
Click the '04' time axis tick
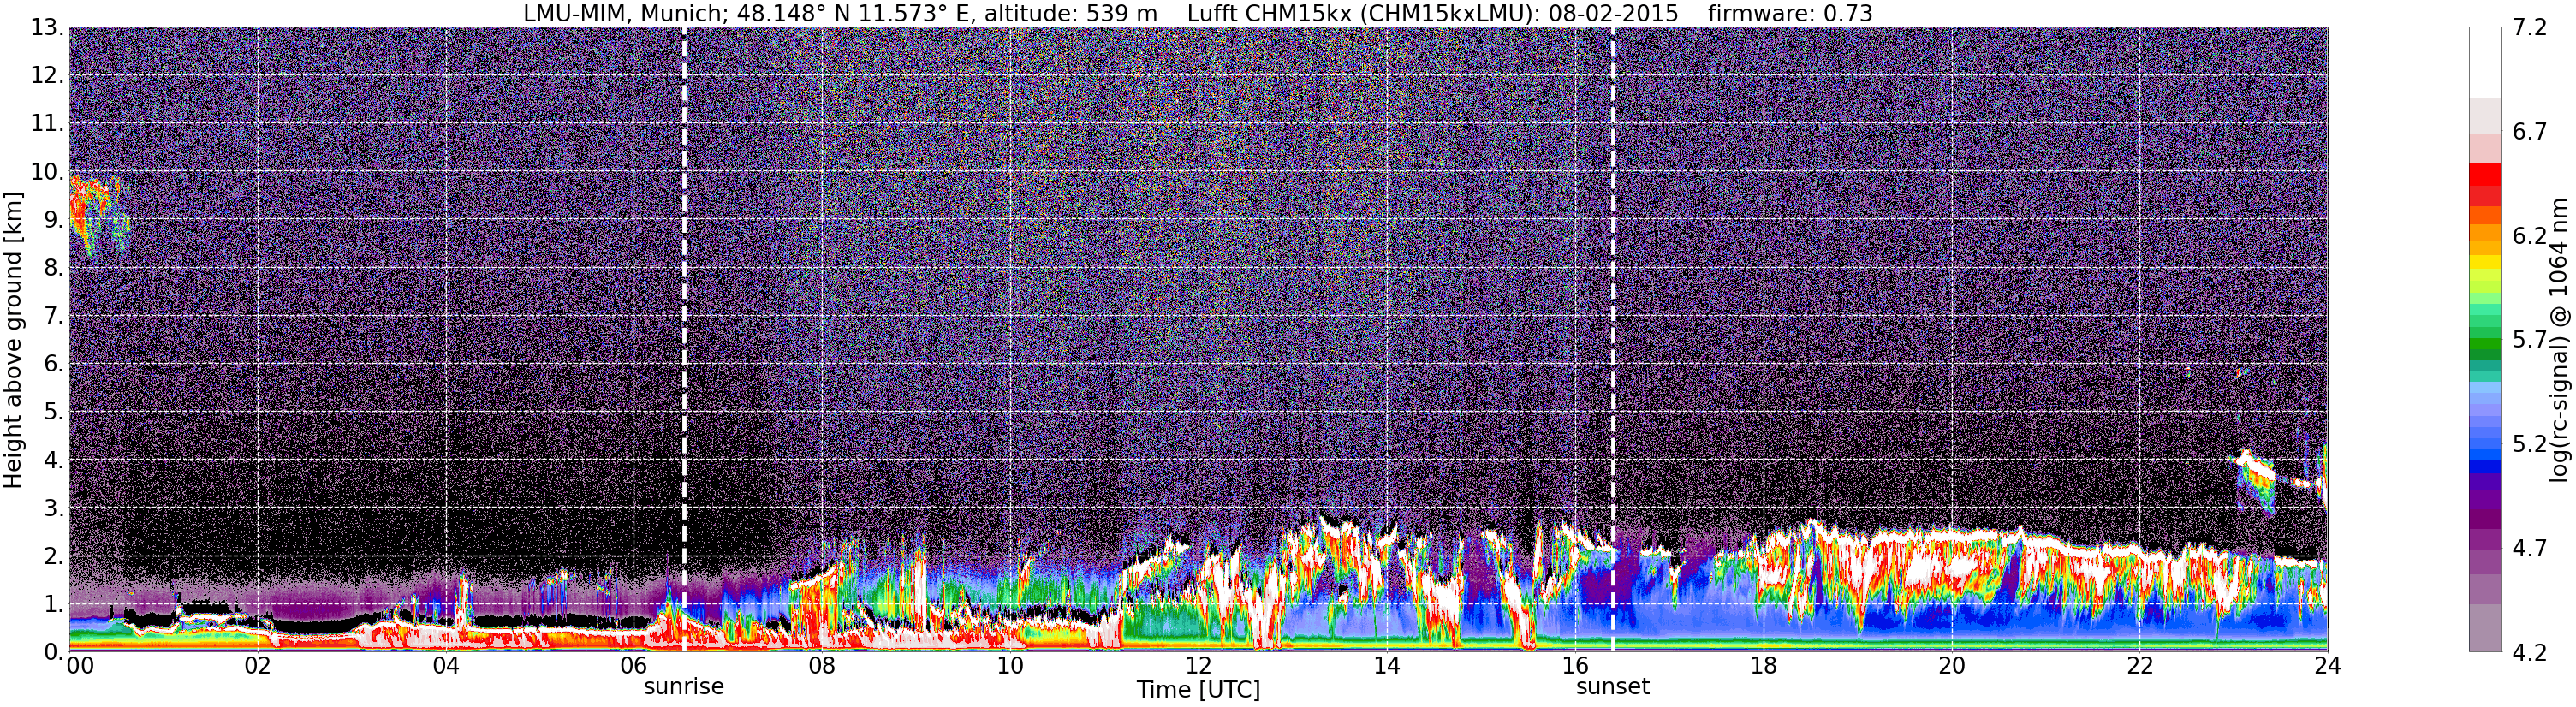click(446, 666)
